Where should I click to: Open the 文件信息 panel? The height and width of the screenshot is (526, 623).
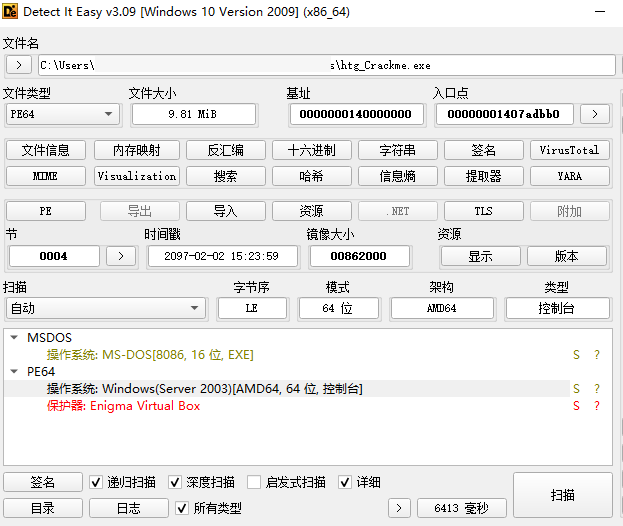click(46, 150)
